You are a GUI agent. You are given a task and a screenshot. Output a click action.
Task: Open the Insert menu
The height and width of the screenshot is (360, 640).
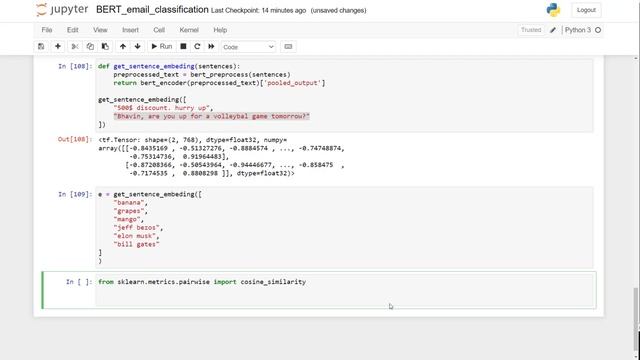coord(130,30)
